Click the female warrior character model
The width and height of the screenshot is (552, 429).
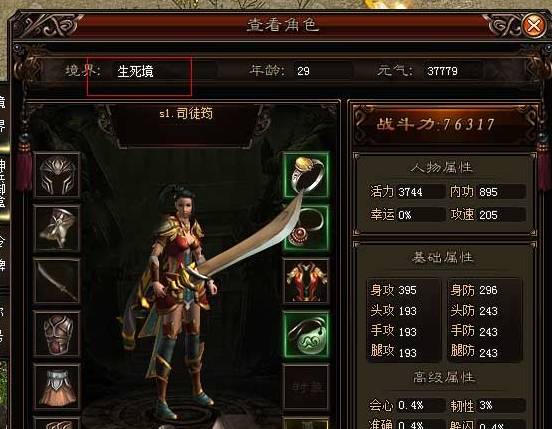point(176,299)
